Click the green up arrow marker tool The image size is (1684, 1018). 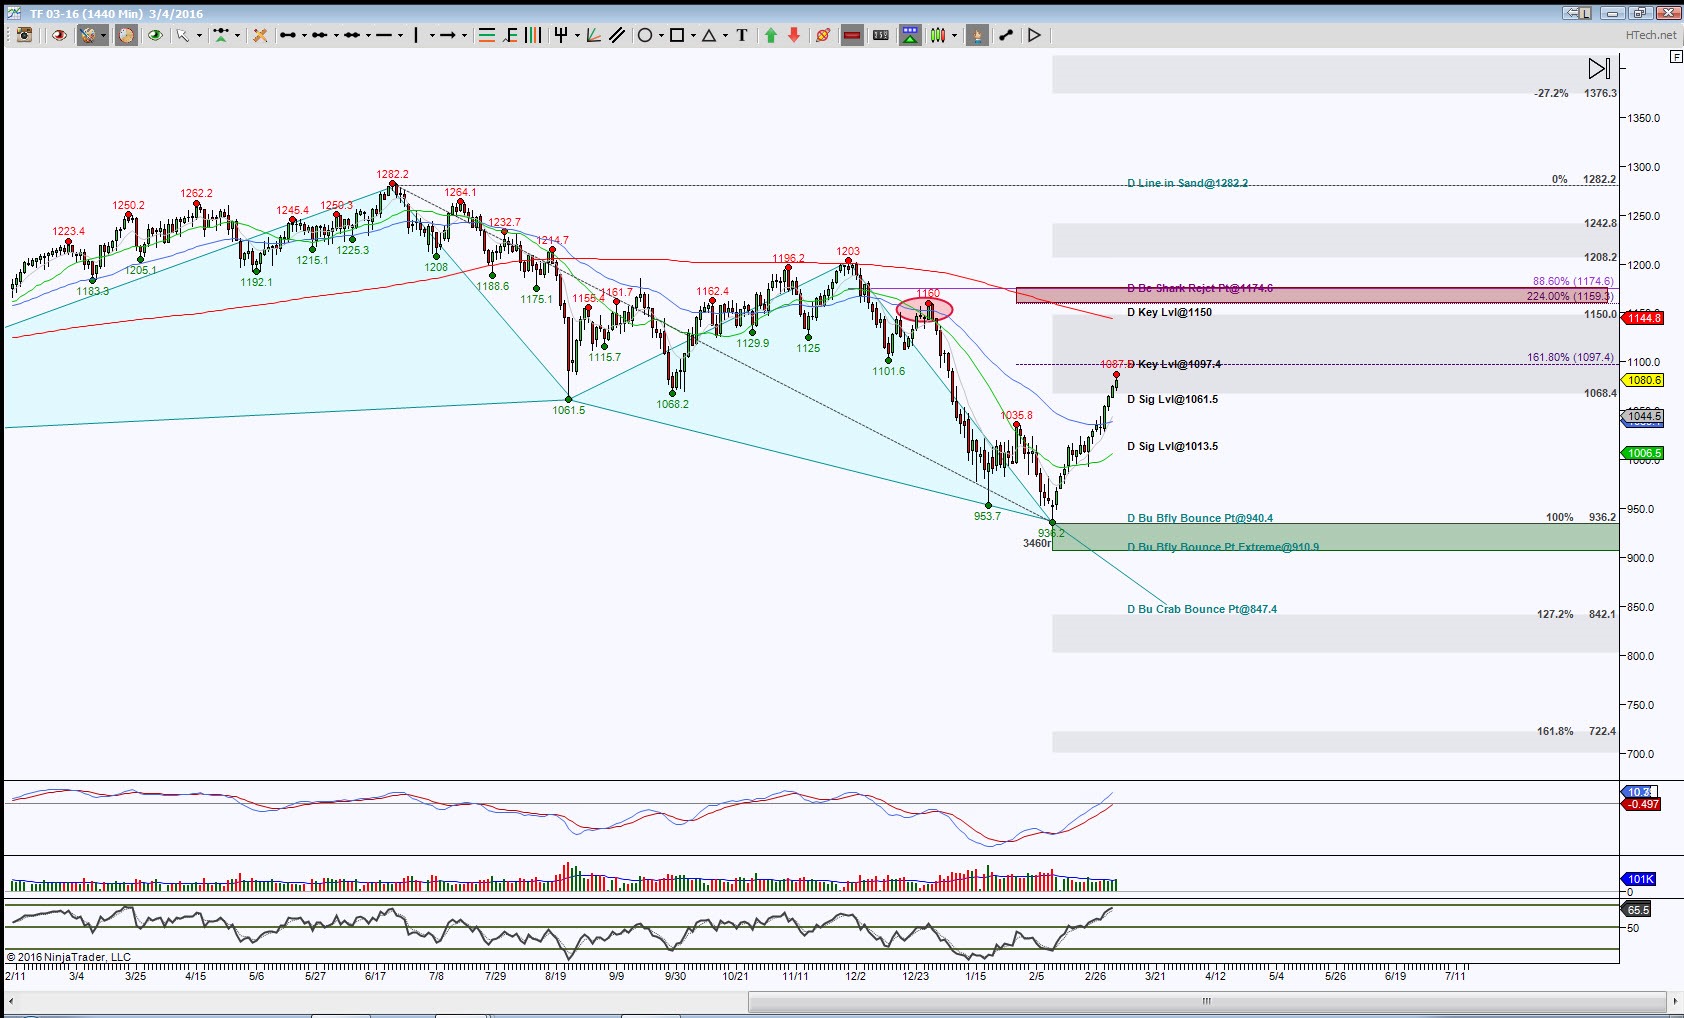pos(771,35)
